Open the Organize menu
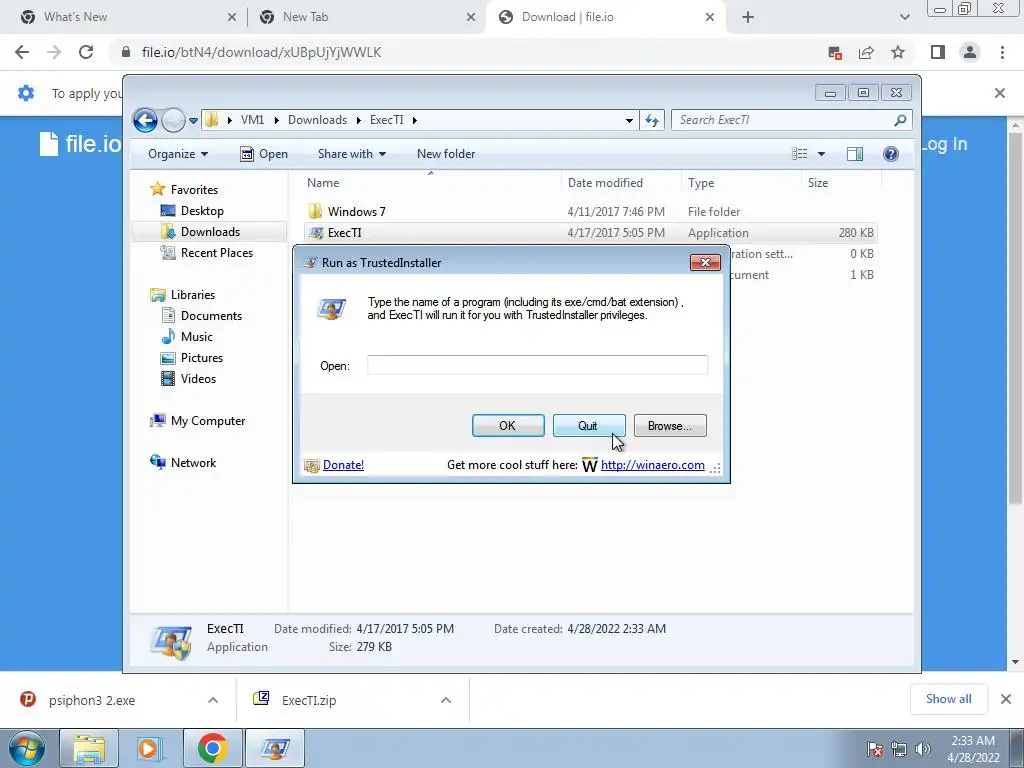The height and width of the screenshot is (768, 1024). [178, 154]
